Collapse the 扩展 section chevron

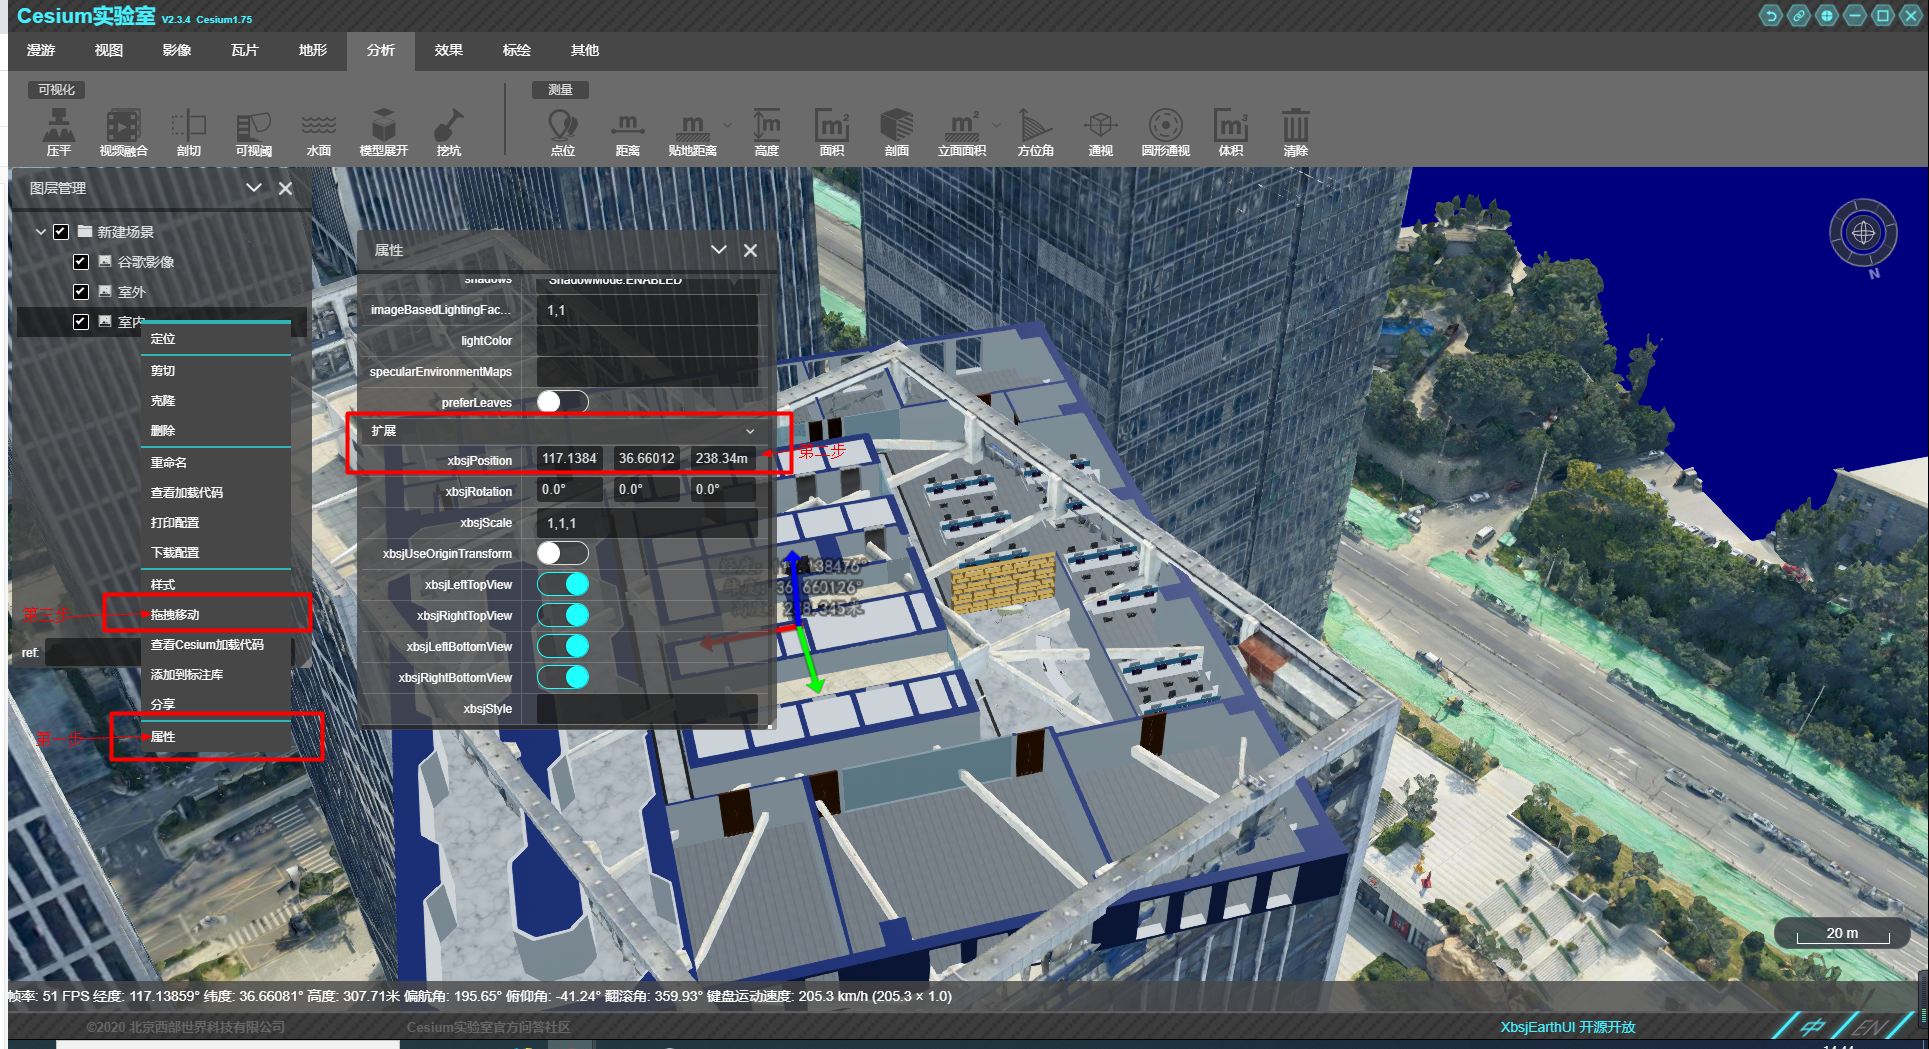[x=750, y=431]
